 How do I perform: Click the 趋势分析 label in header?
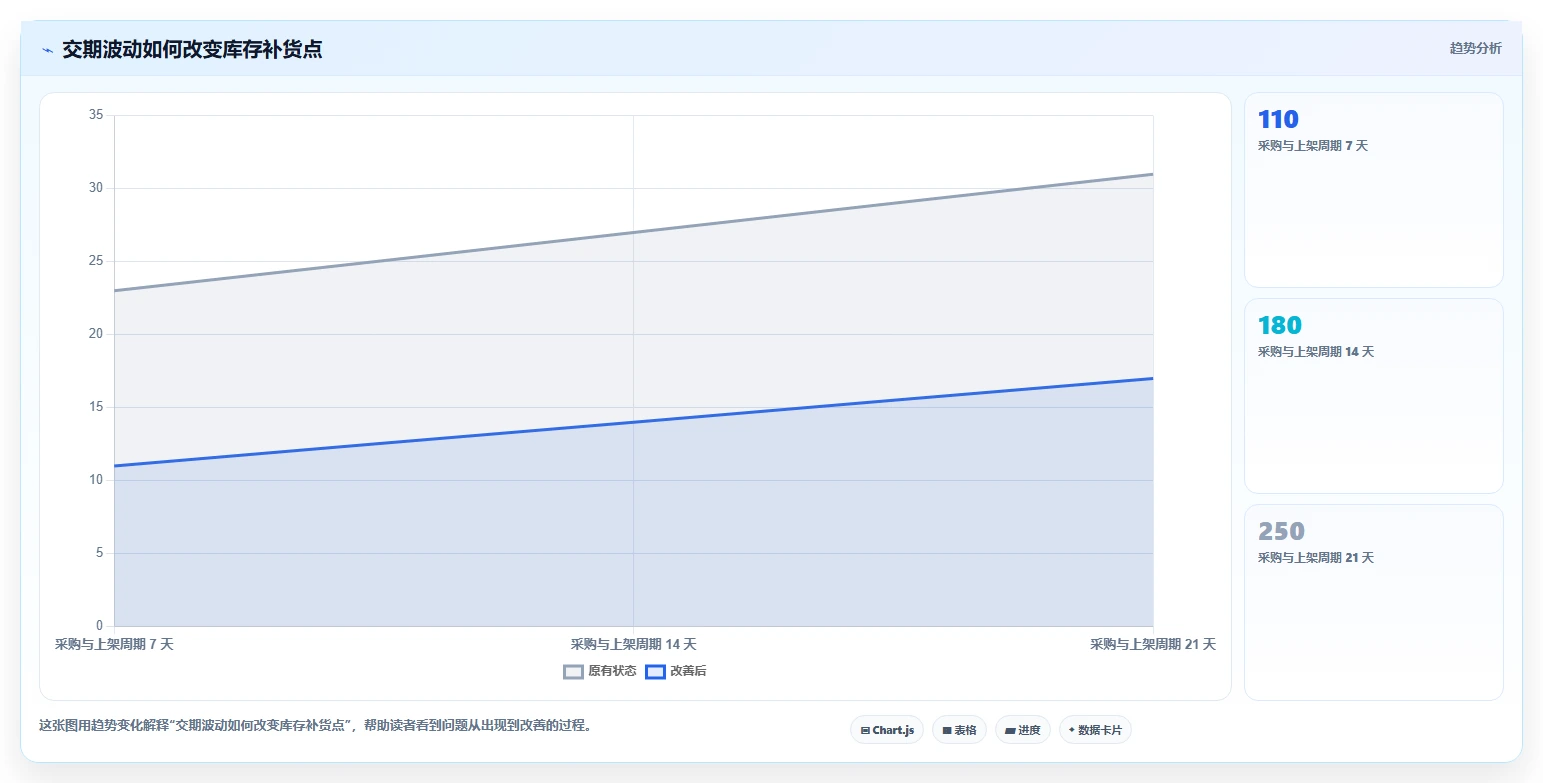click(1475, 48)
